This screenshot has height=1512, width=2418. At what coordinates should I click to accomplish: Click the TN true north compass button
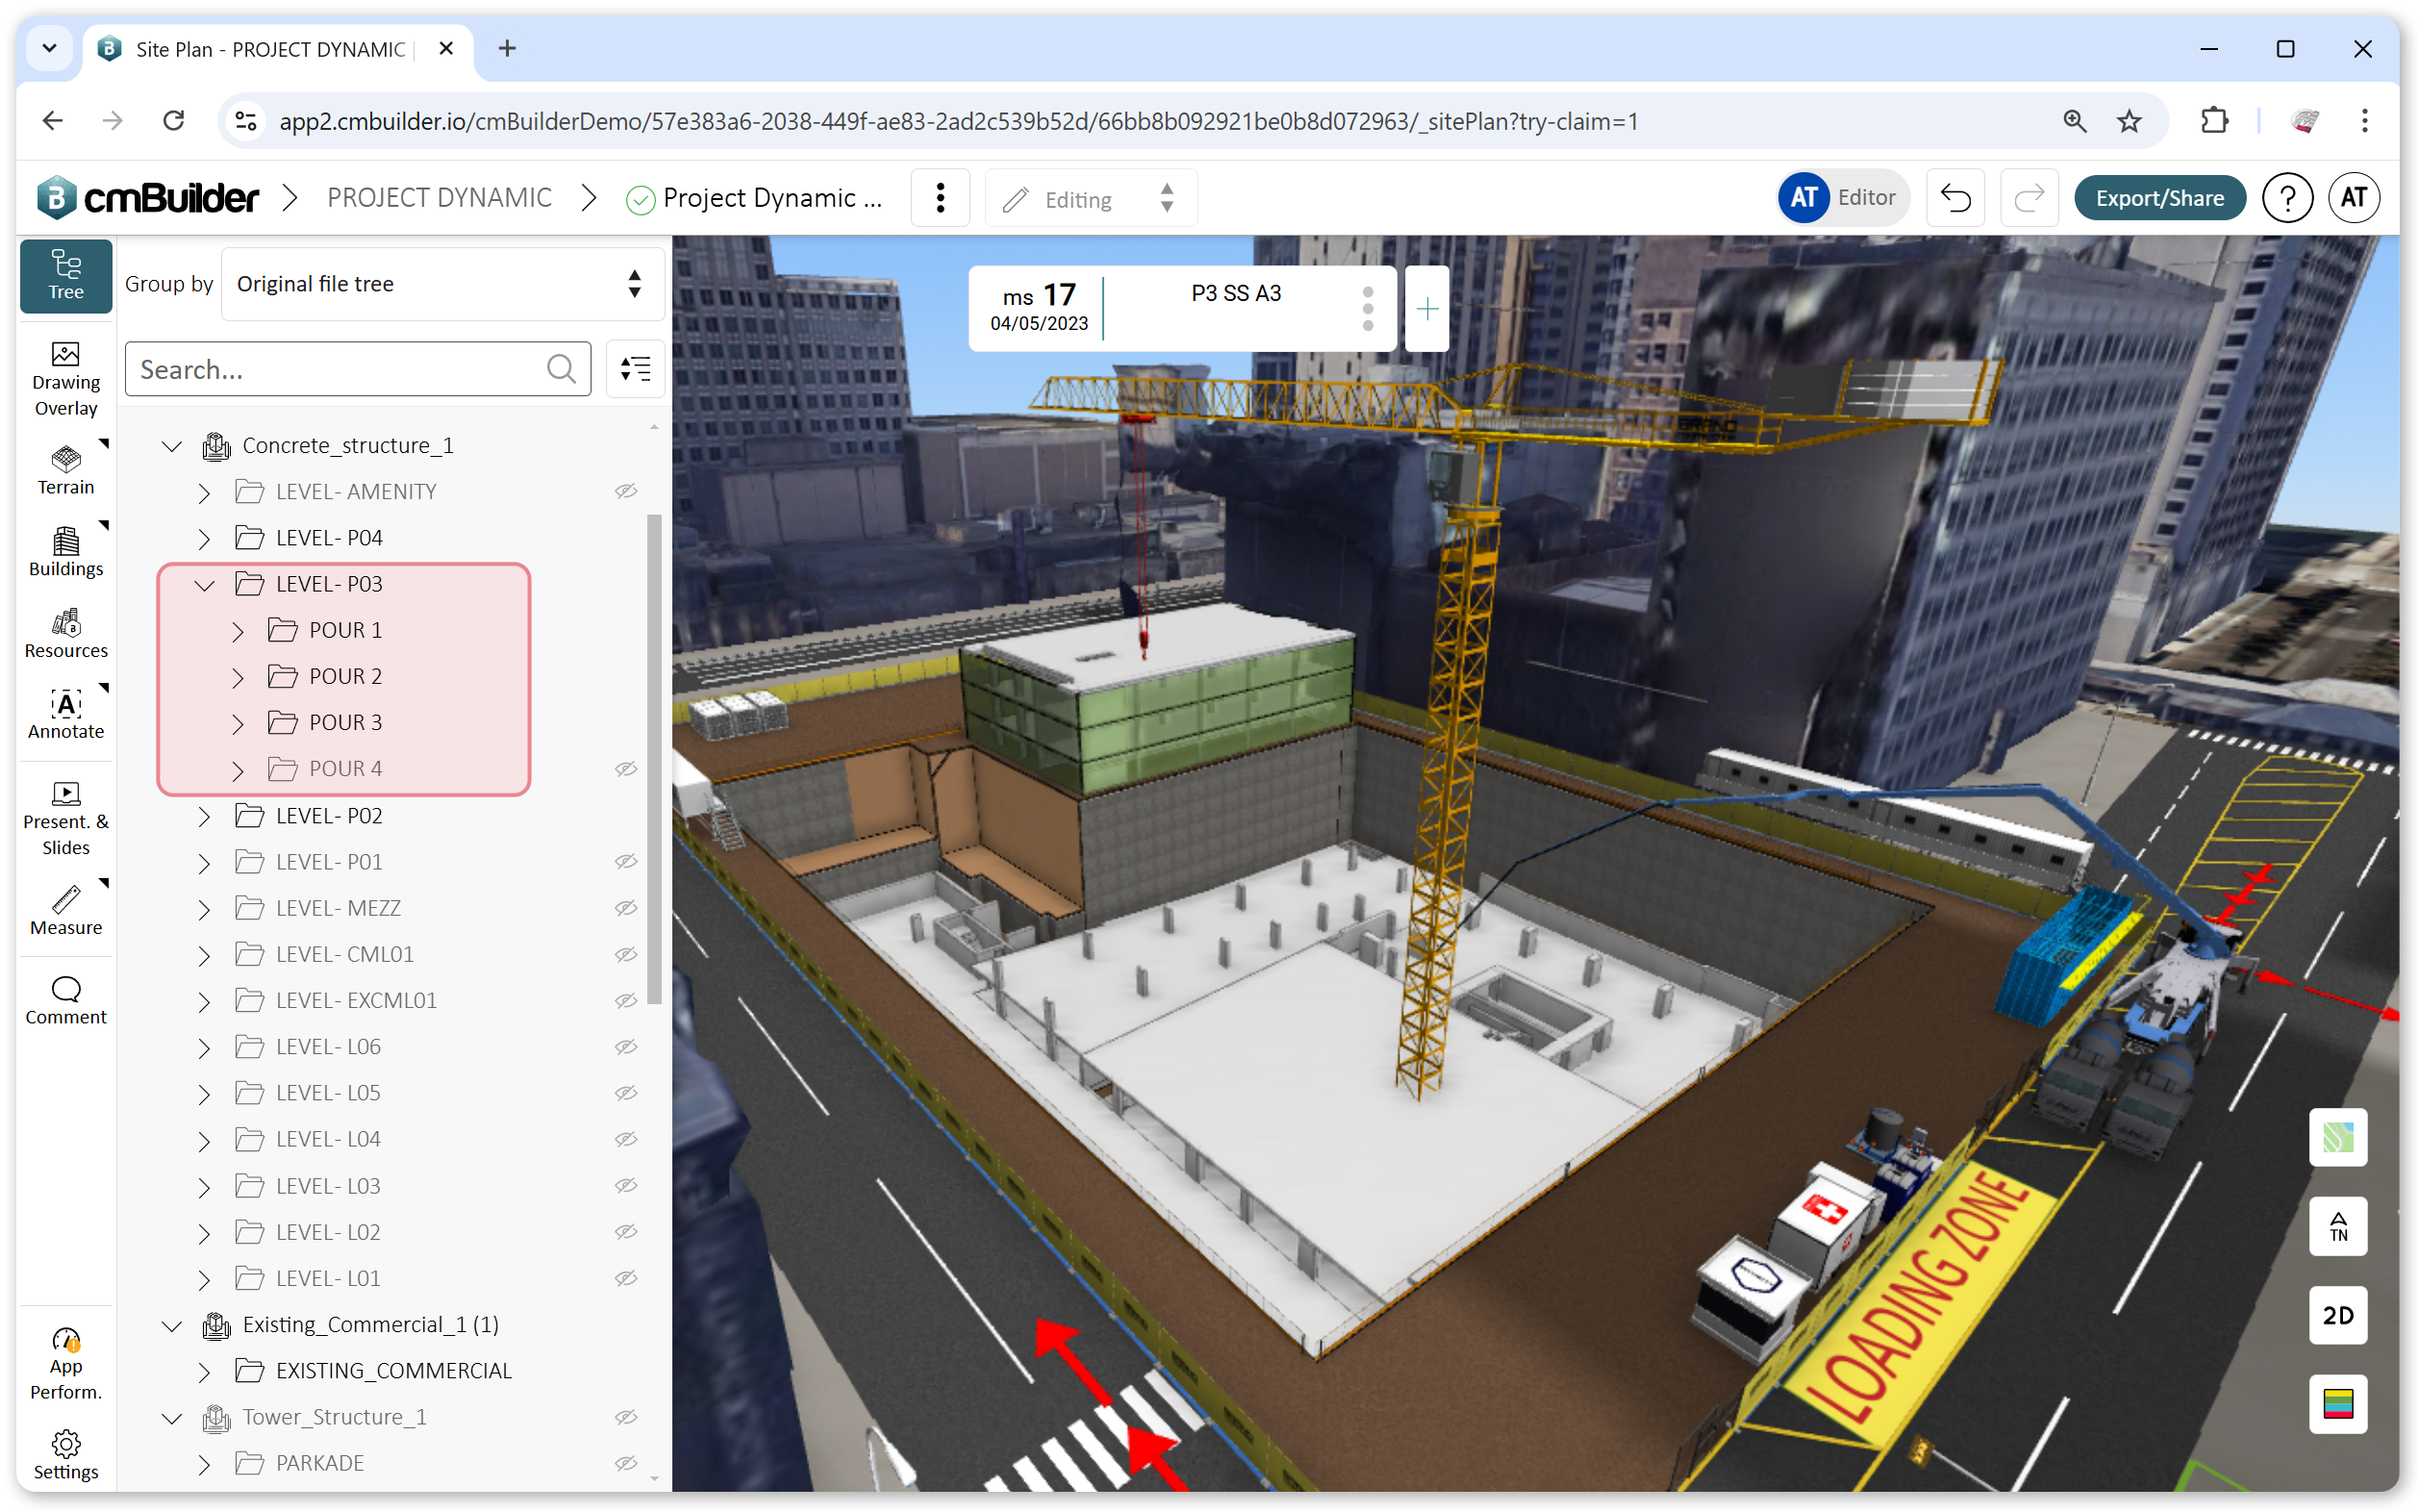(2337, 1226)
